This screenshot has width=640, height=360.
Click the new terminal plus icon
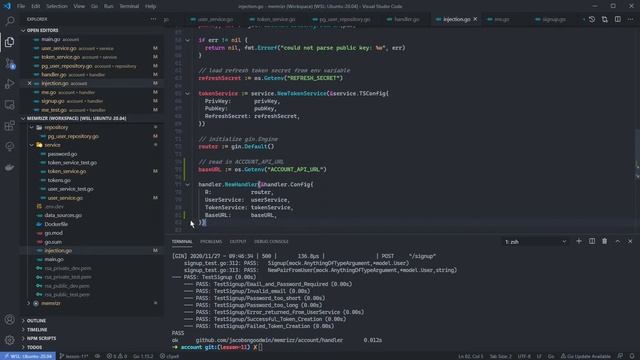(579, 241)
